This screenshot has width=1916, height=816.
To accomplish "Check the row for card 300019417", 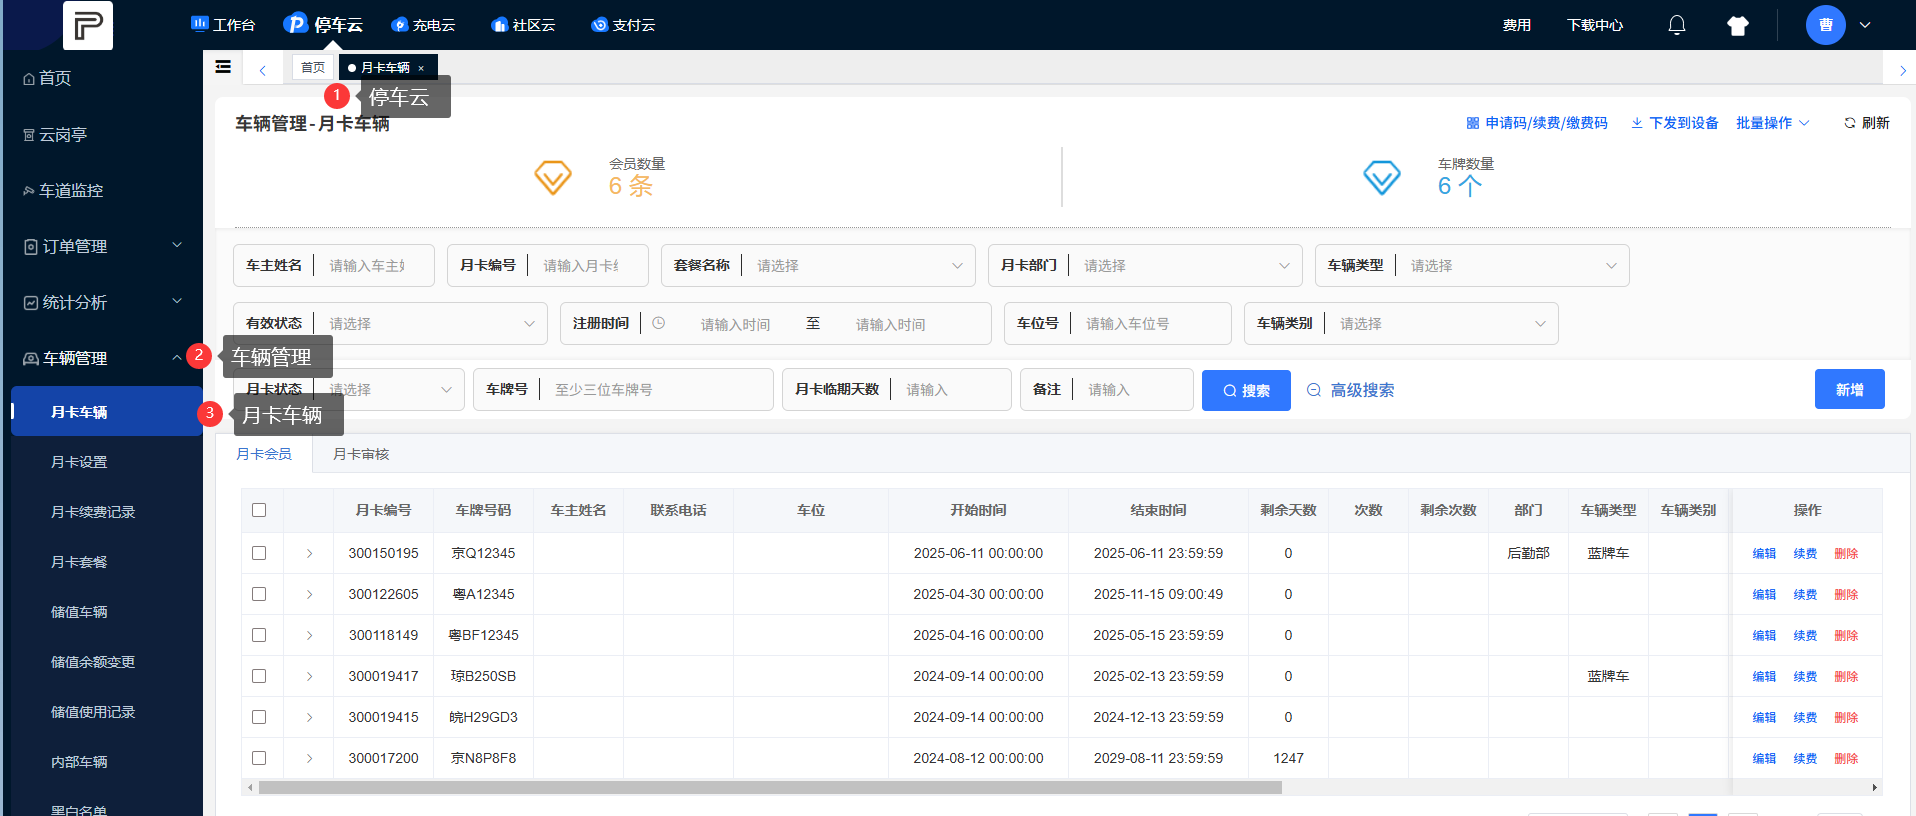I will click(259, 676).
